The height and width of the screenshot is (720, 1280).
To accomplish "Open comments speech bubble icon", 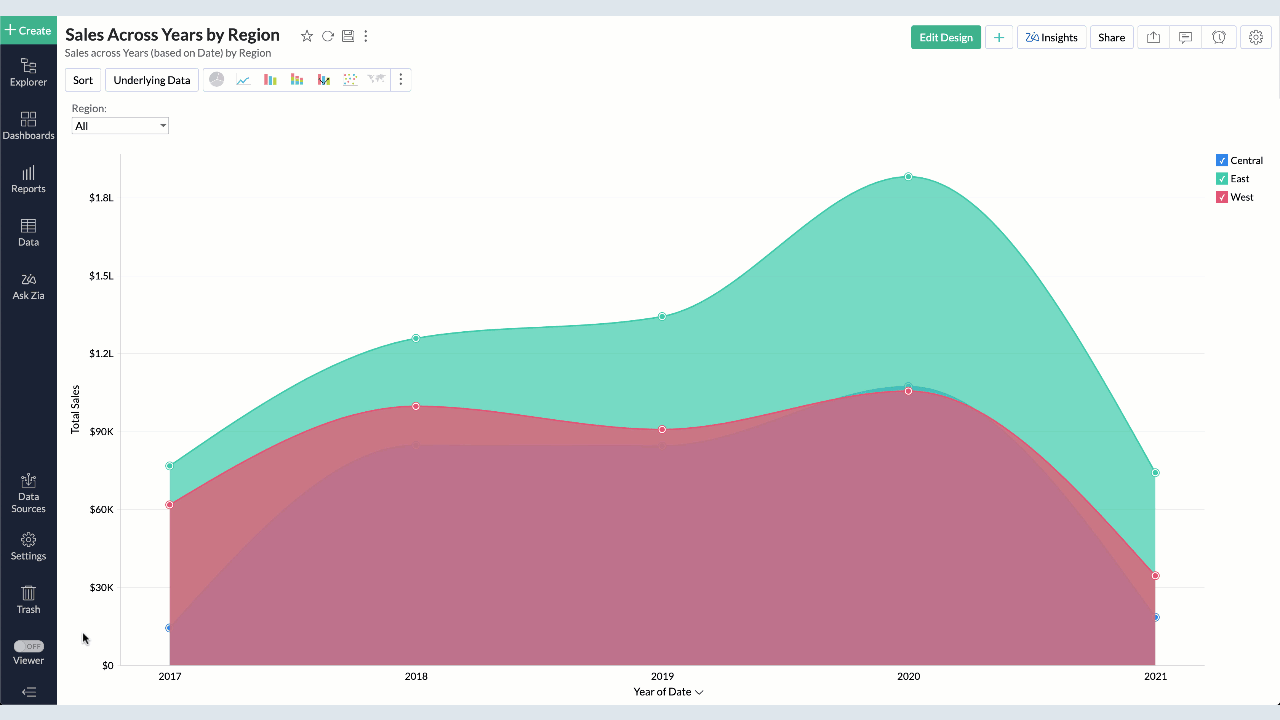I will (1185, 38).
